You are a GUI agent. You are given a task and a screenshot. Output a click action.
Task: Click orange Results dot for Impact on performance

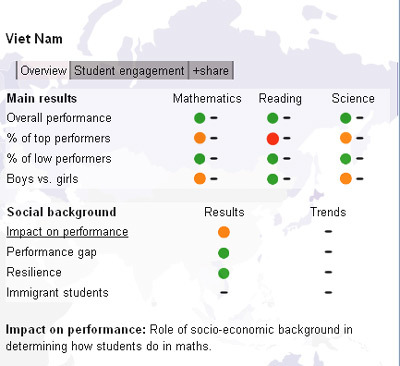[224, 232]
